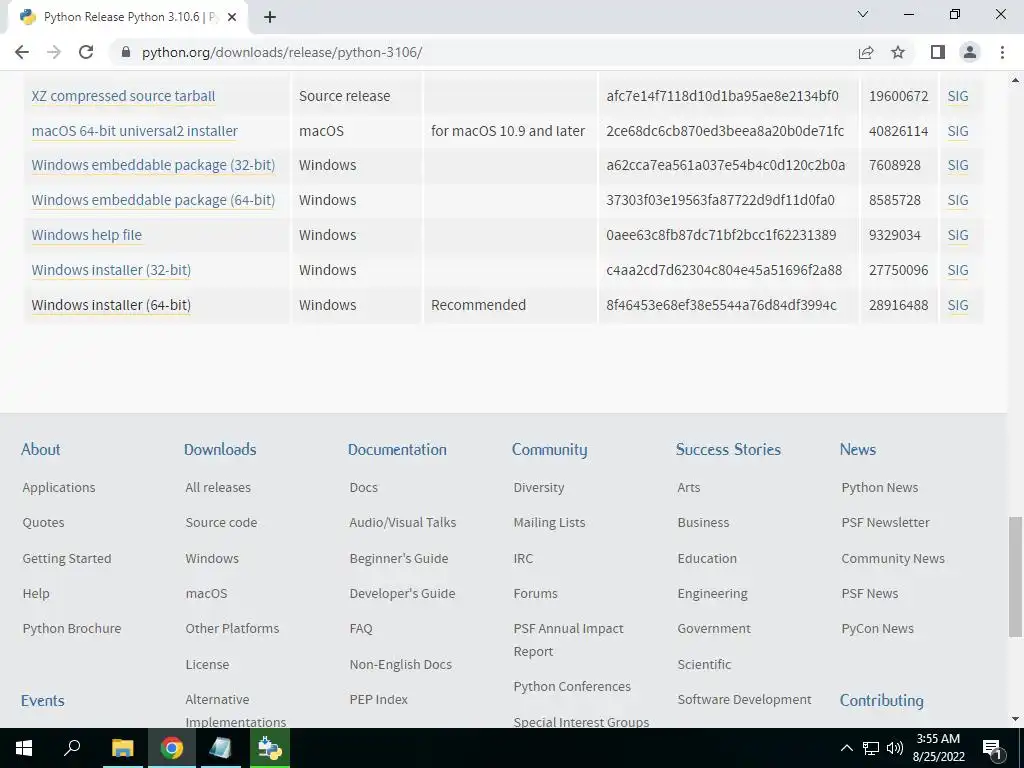The image size is (1024, 768).
Task: Download Windows embeddable package (32-bit)
Action: click(x=153, y=165)
